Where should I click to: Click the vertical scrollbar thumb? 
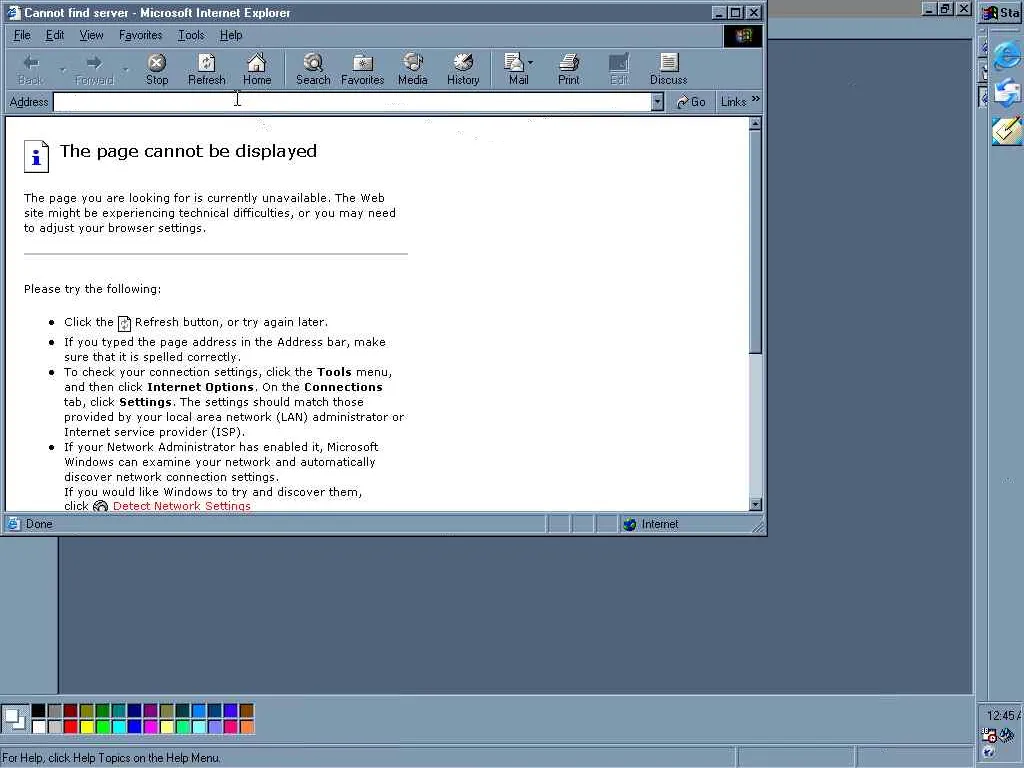coord(755,242)
